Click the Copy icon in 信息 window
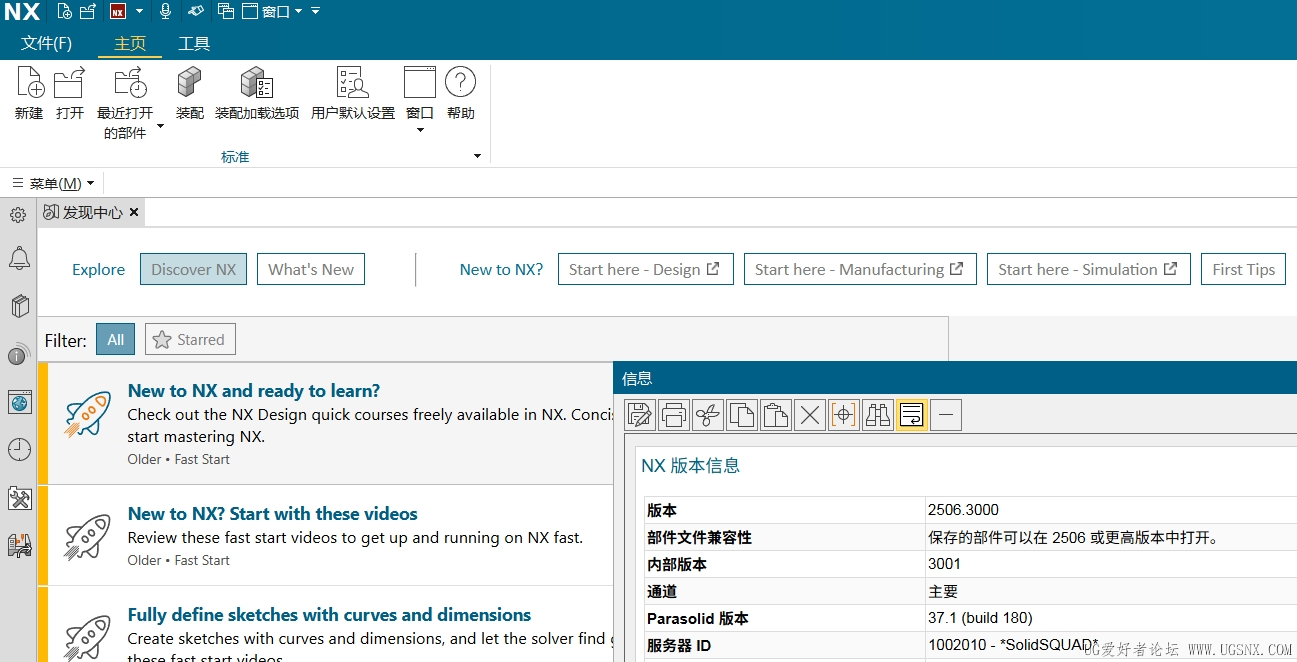The height and width of the screenshot is (662, 1297). (x=742, y=414)
